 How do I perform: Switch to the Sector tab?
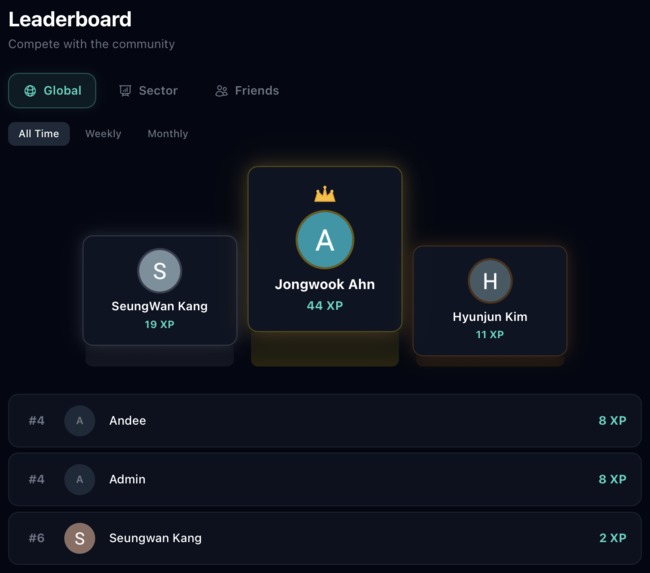coord(148,90)
